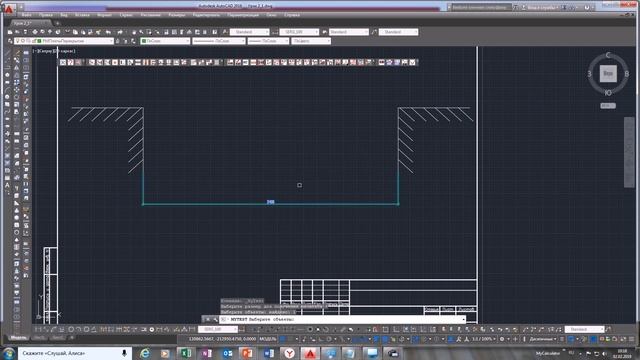
Task: Open the Properties palette icon
Action: pyautogui.click(x=167, y=32)
